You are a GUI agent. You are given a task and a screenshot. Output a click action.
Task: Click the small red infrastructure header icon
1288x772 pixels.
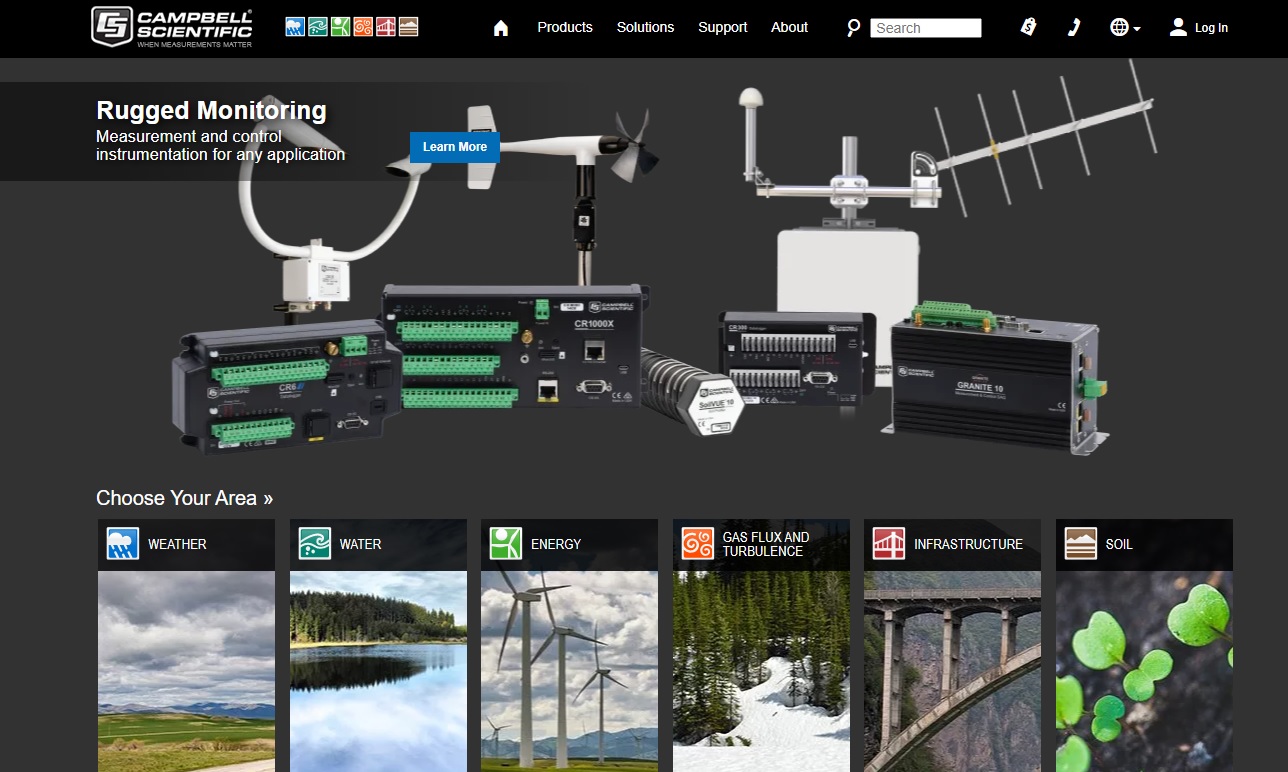click(386, 27)
